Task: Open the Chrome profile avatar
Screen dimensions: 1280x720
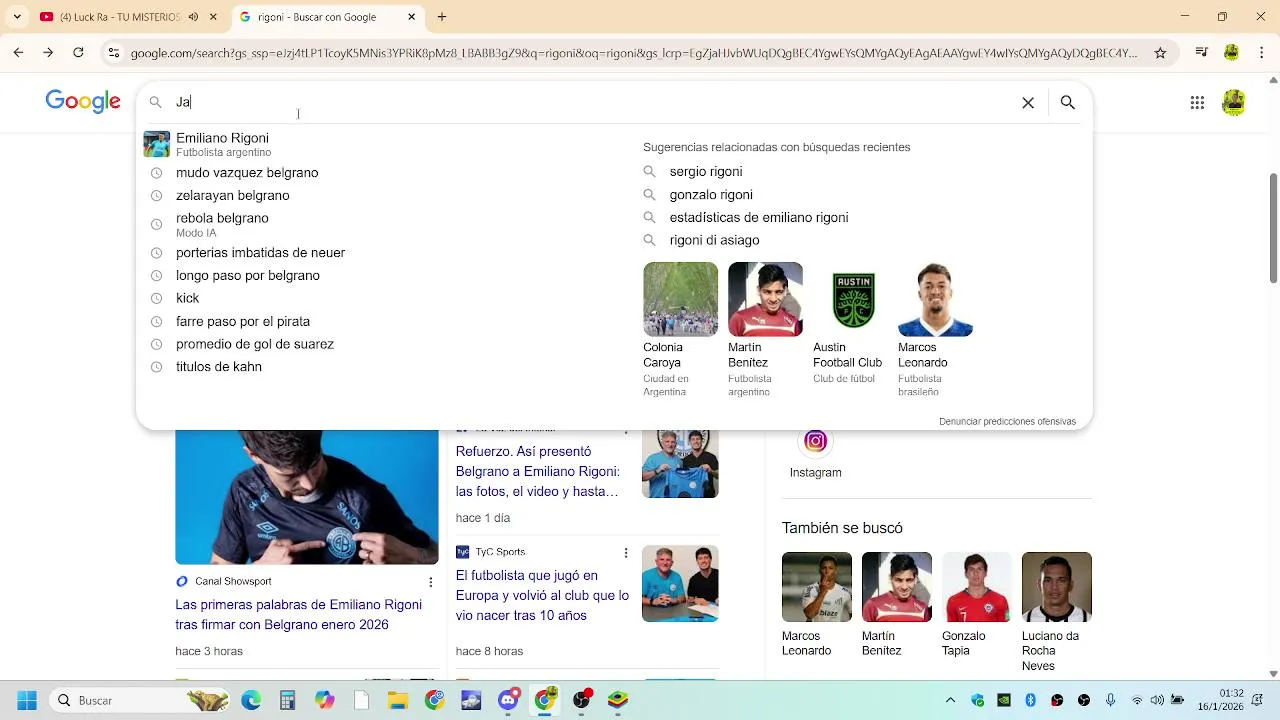Action: click(1231, 52)
